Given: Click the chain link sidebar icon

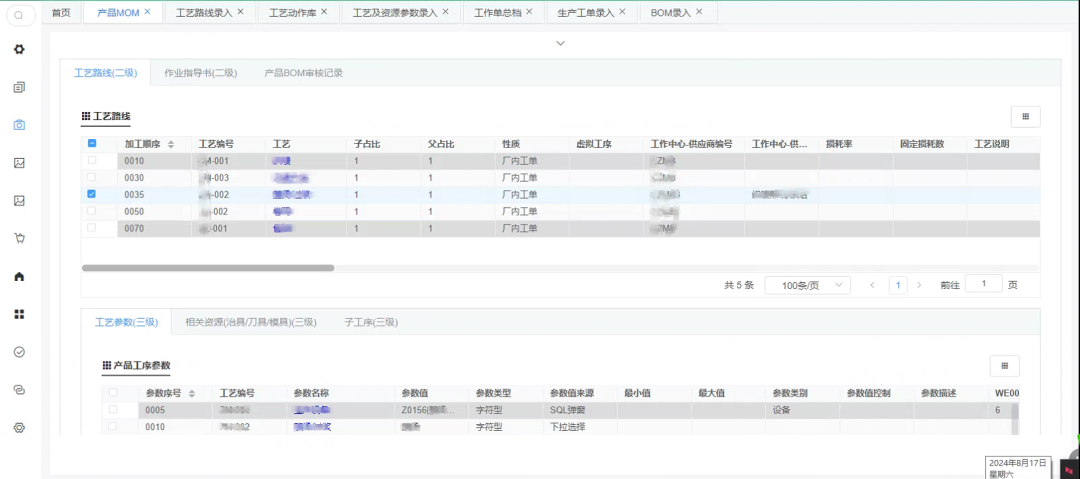Looking at the screenshot, I should tap(19, 389).
